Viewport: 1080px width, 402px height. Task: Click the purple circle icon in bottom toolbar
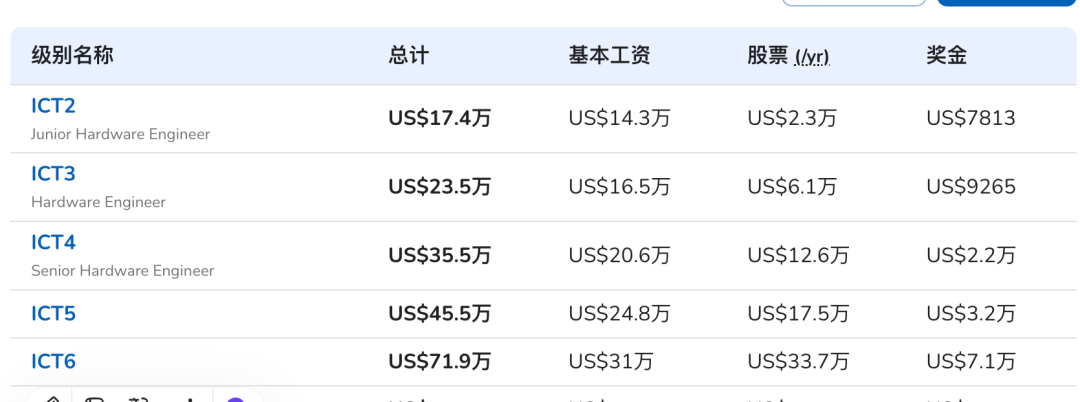(x=236, y=399)
